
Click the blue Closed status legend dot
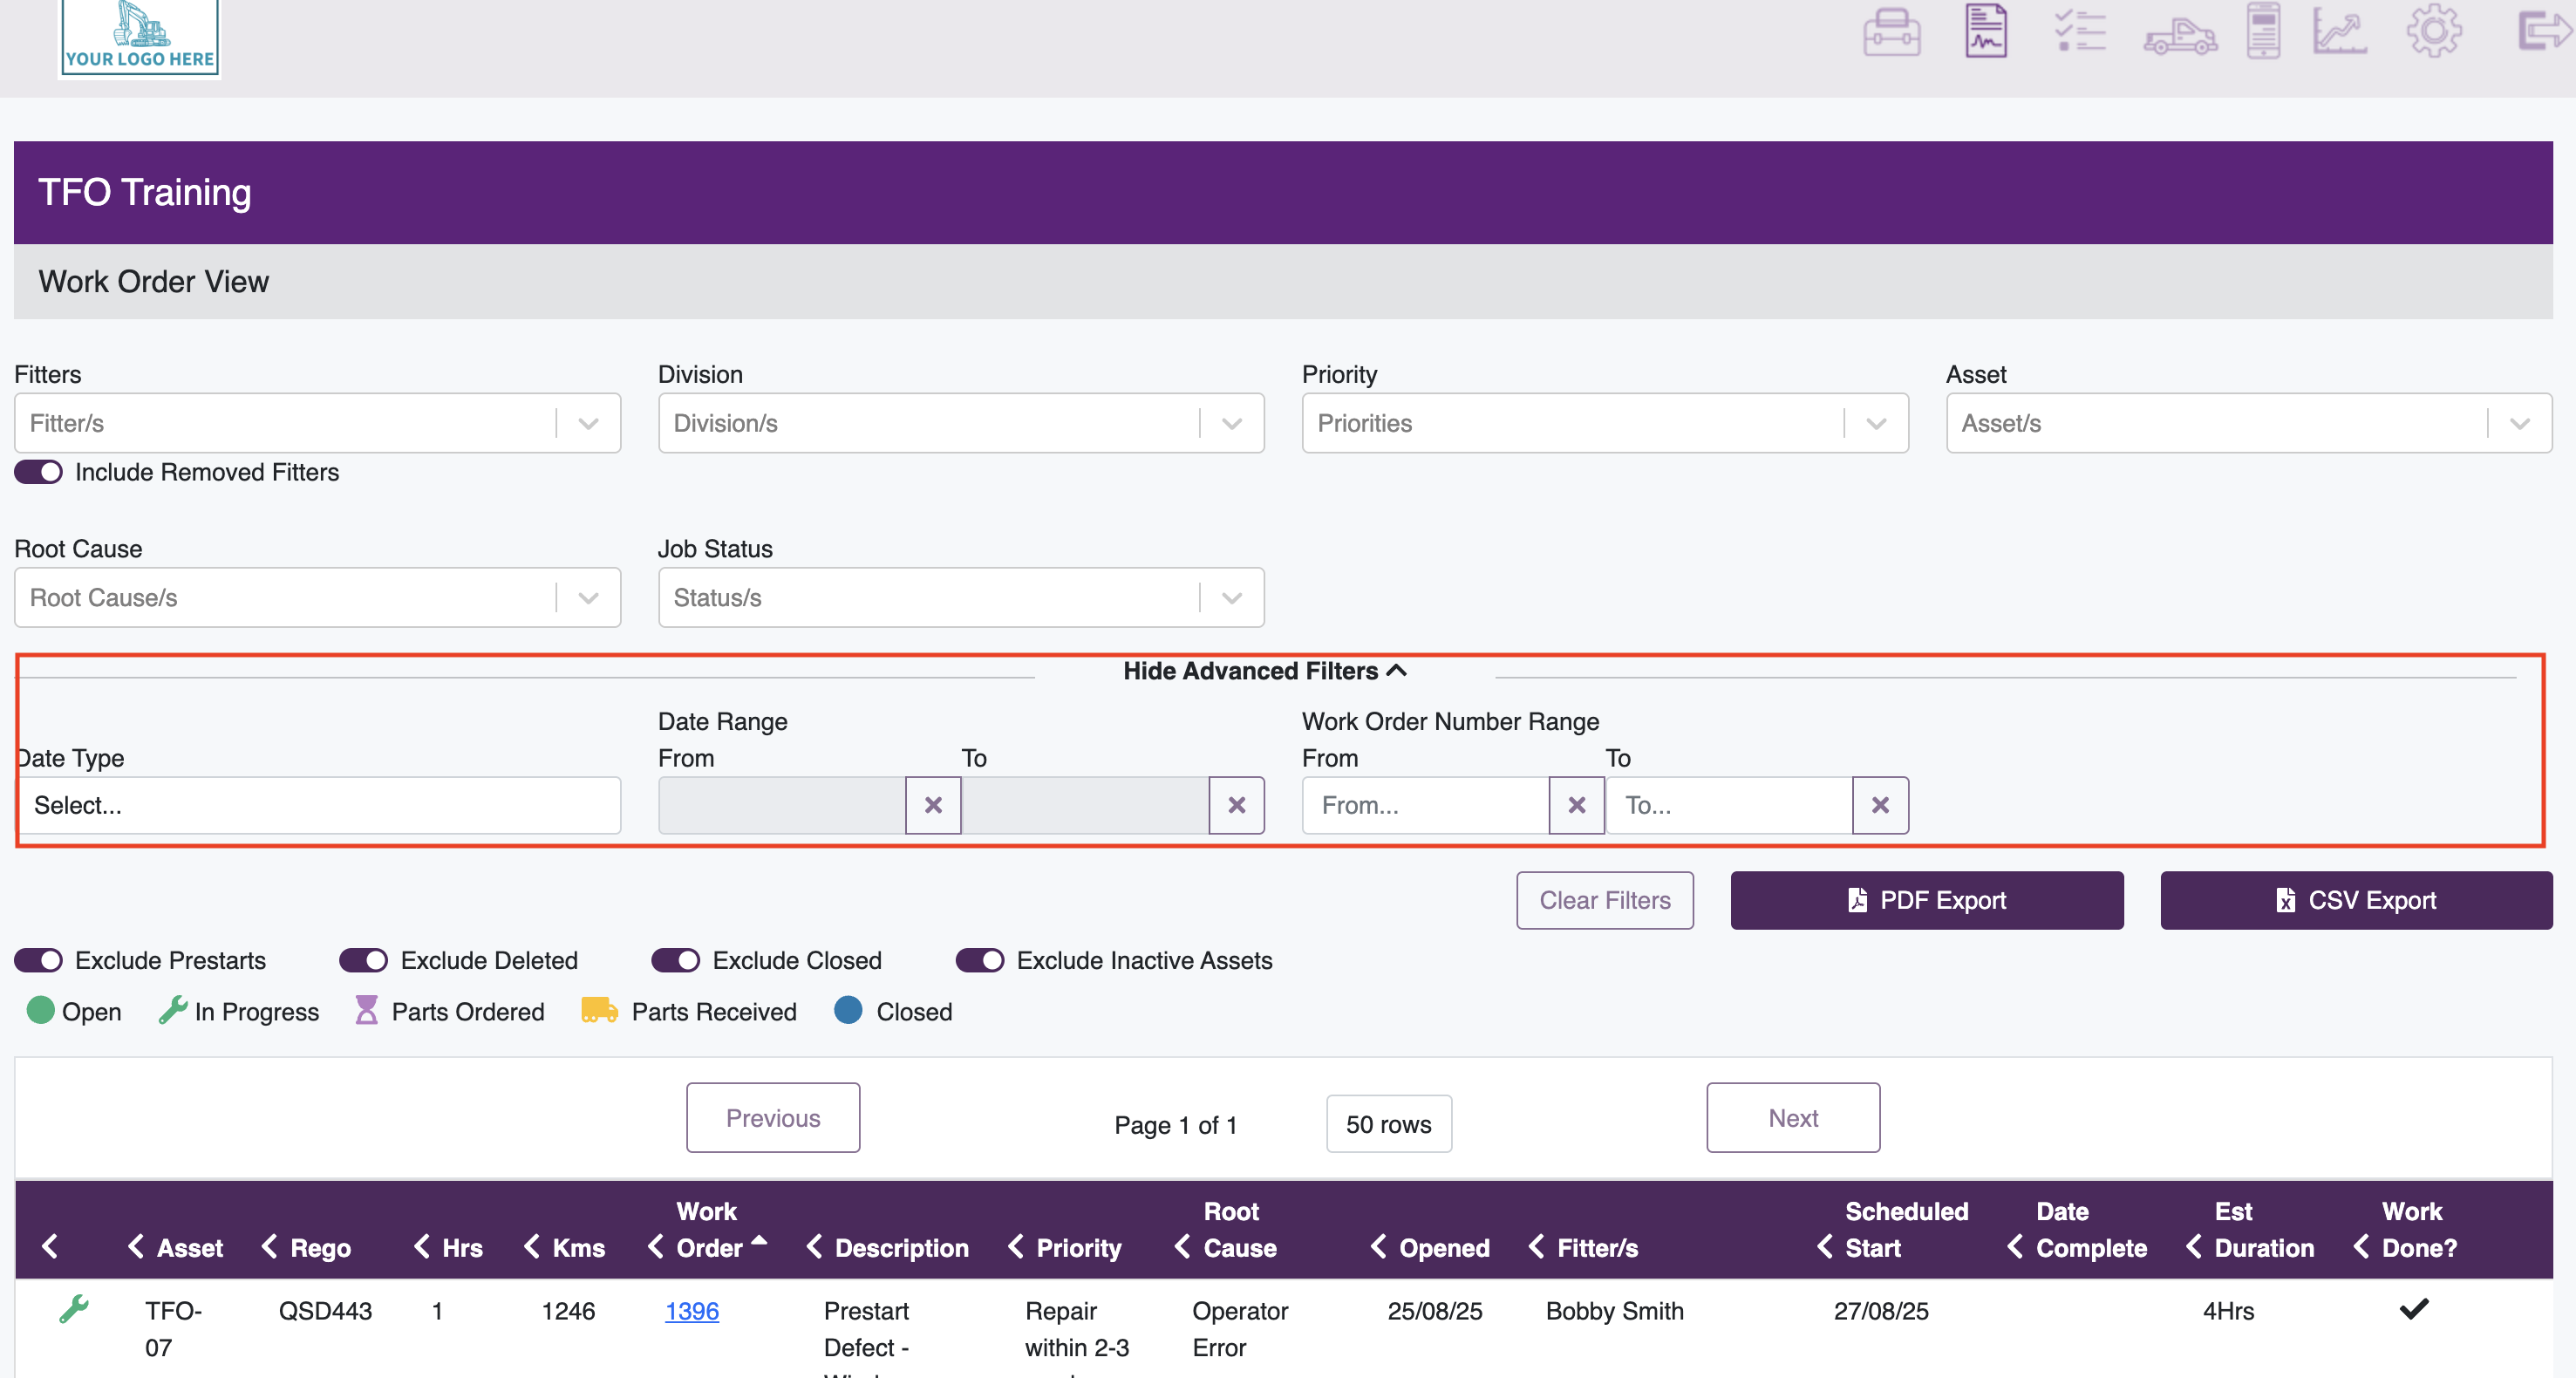848,1010
